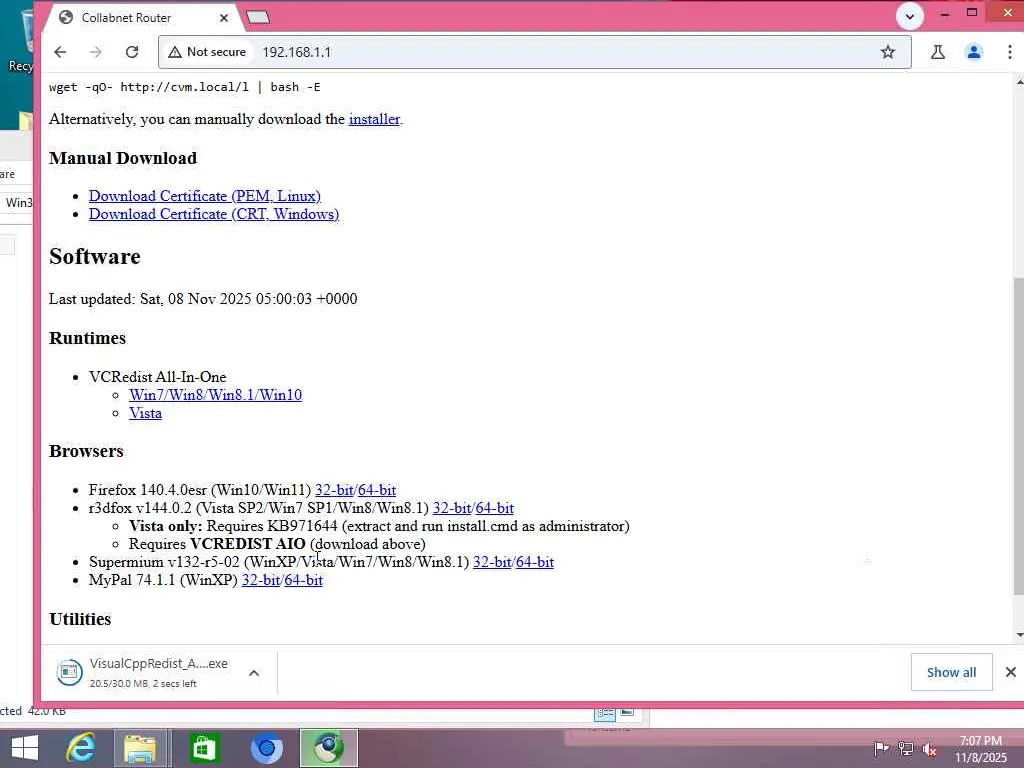
Task: Download r3dfox v144.0.2 64-bit
Action: [x=495, y=508]
